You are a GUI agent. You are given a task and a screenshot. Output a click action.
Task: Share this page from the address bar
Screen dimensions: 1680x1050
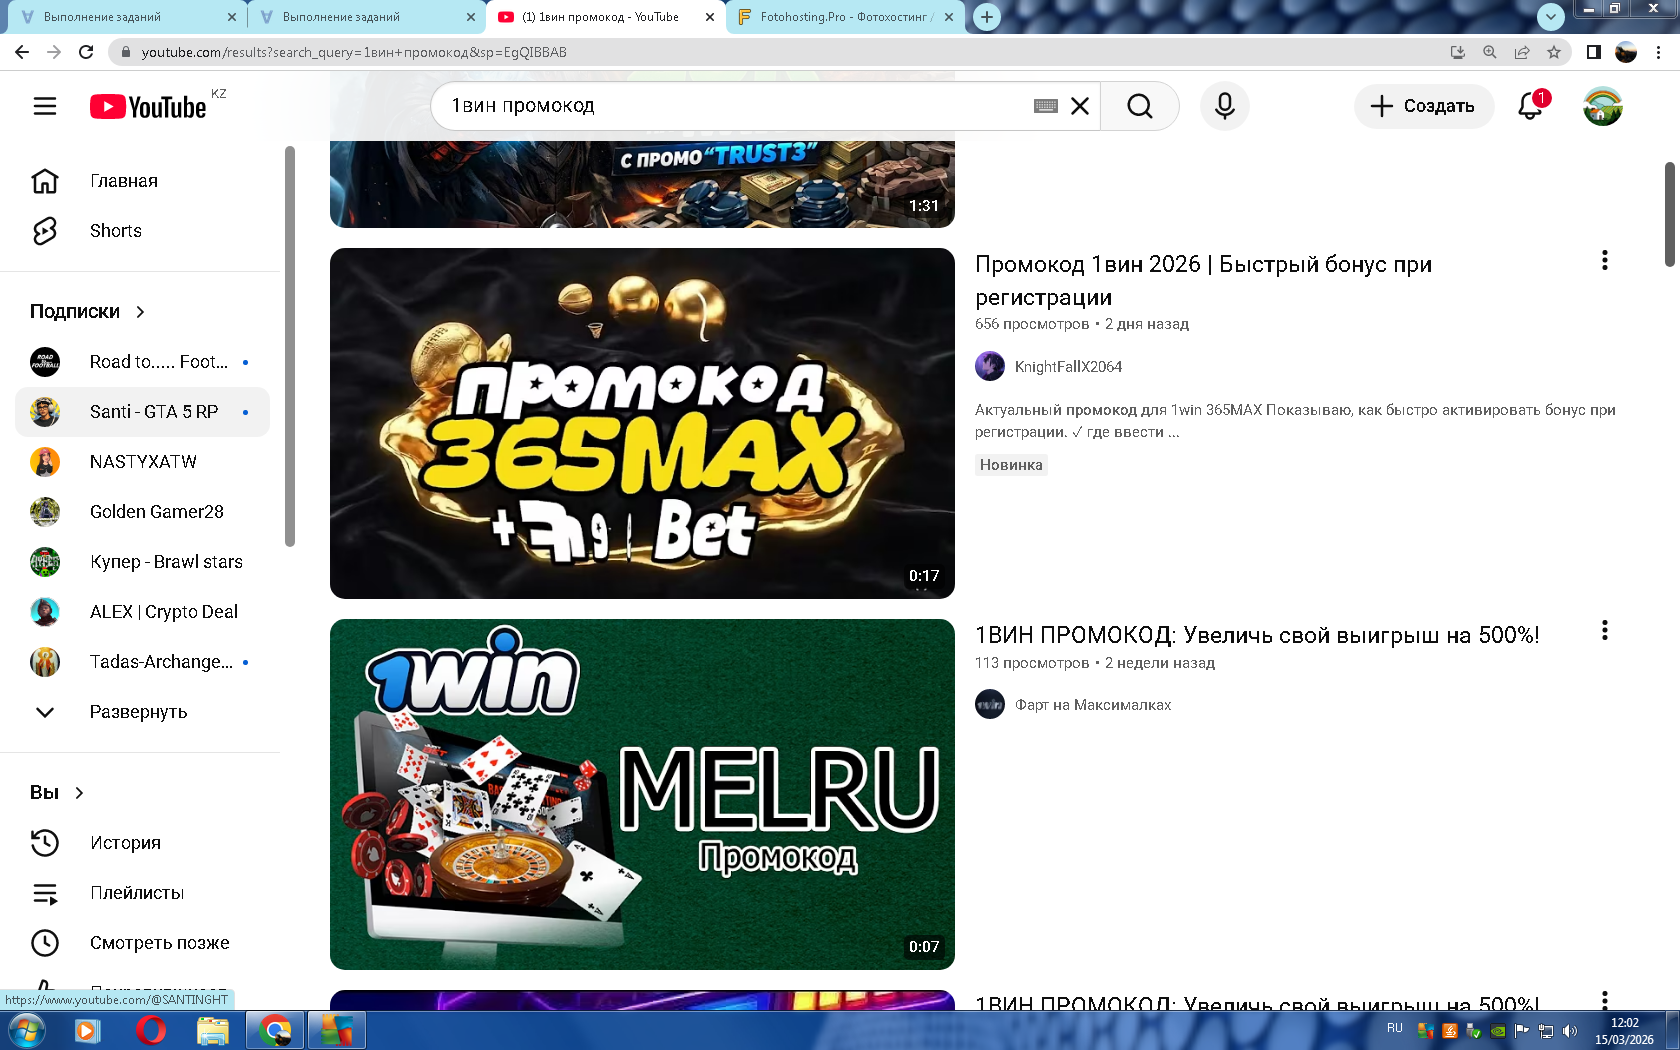coord(1522,52)
